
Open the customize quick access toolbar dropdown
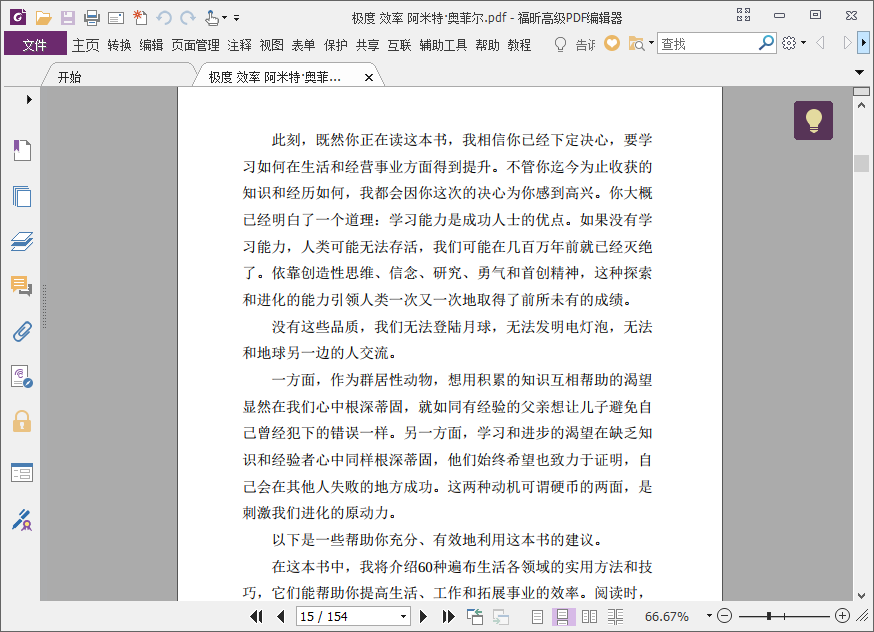(236, 18)
